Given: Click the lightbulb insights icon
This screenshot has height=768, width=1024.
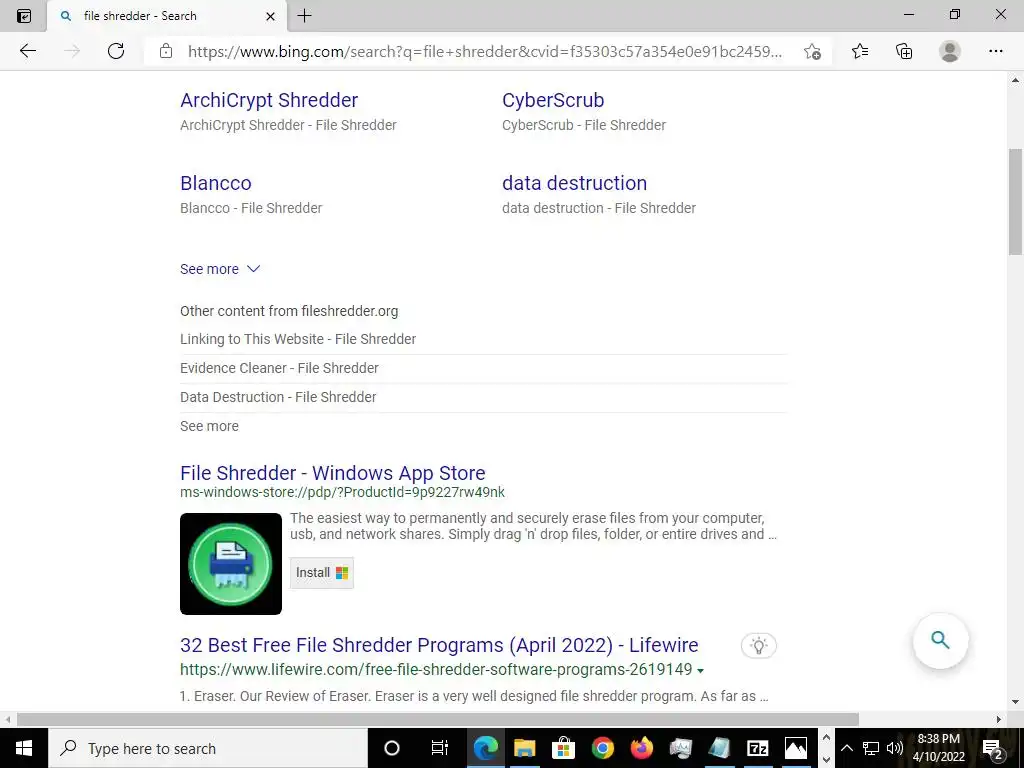Looking at the screenshot, I should click(x=758, y=645).
